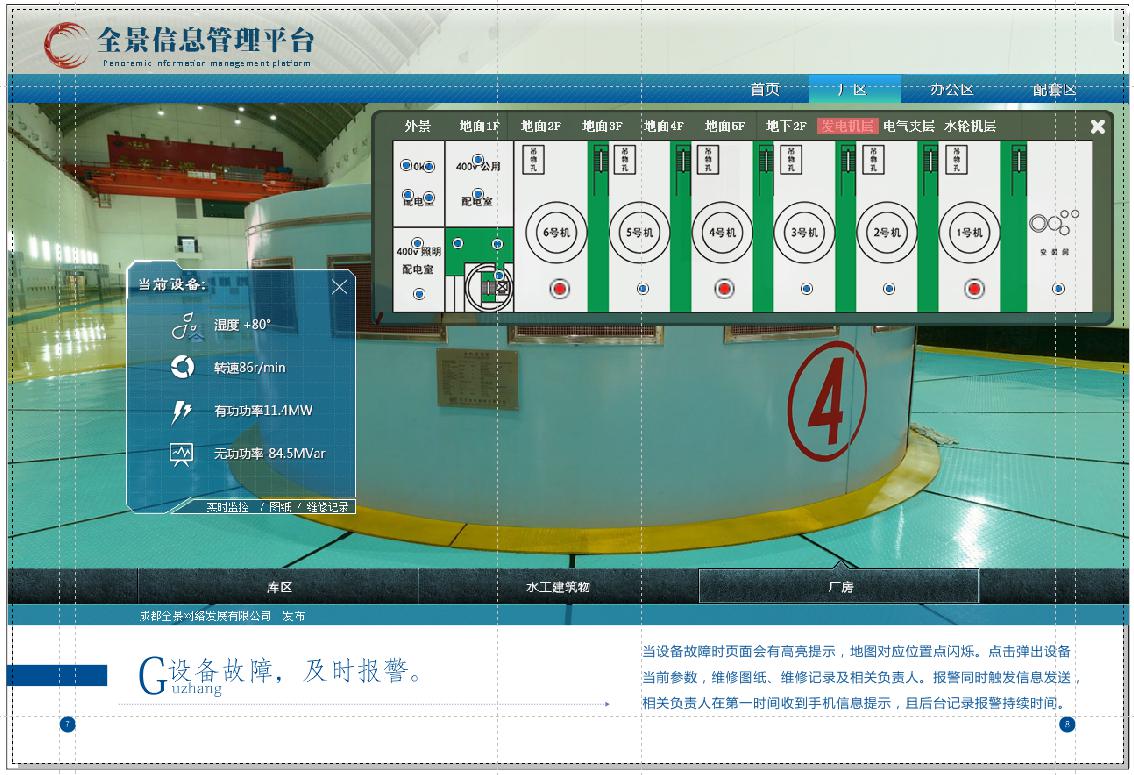This screenshot has height=775, width=1134.
Task: Select the blue location marker under 3号机
Action: tap(806, 289)
